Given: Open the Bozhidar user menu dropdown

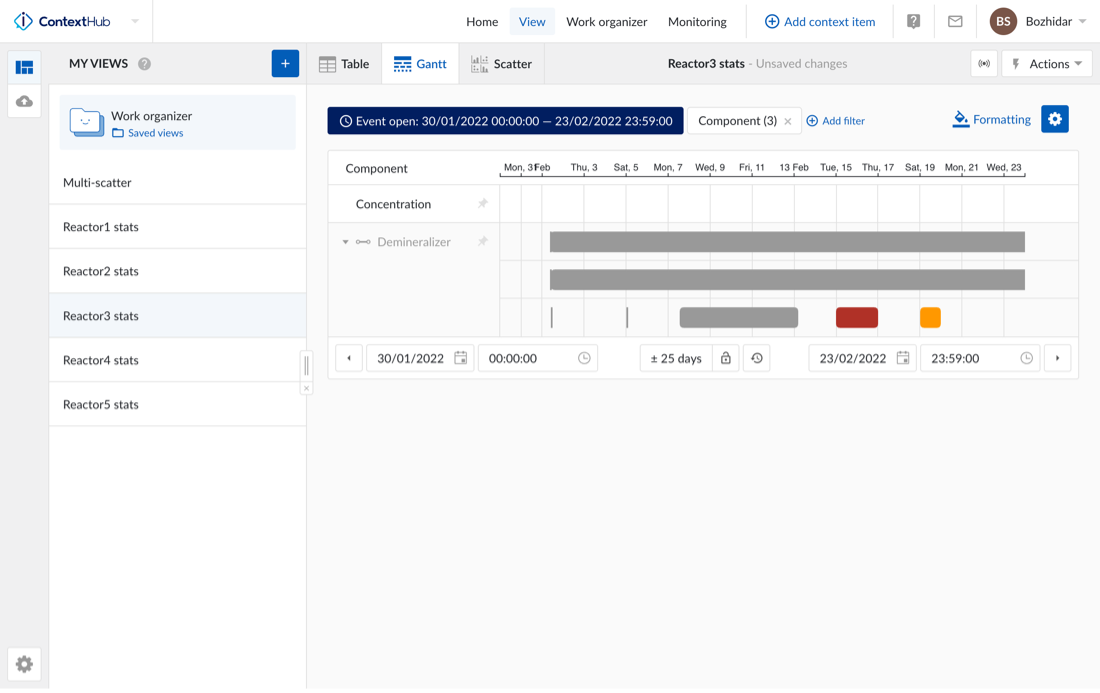Looking at the screenshot, I should click(1039, 21).
